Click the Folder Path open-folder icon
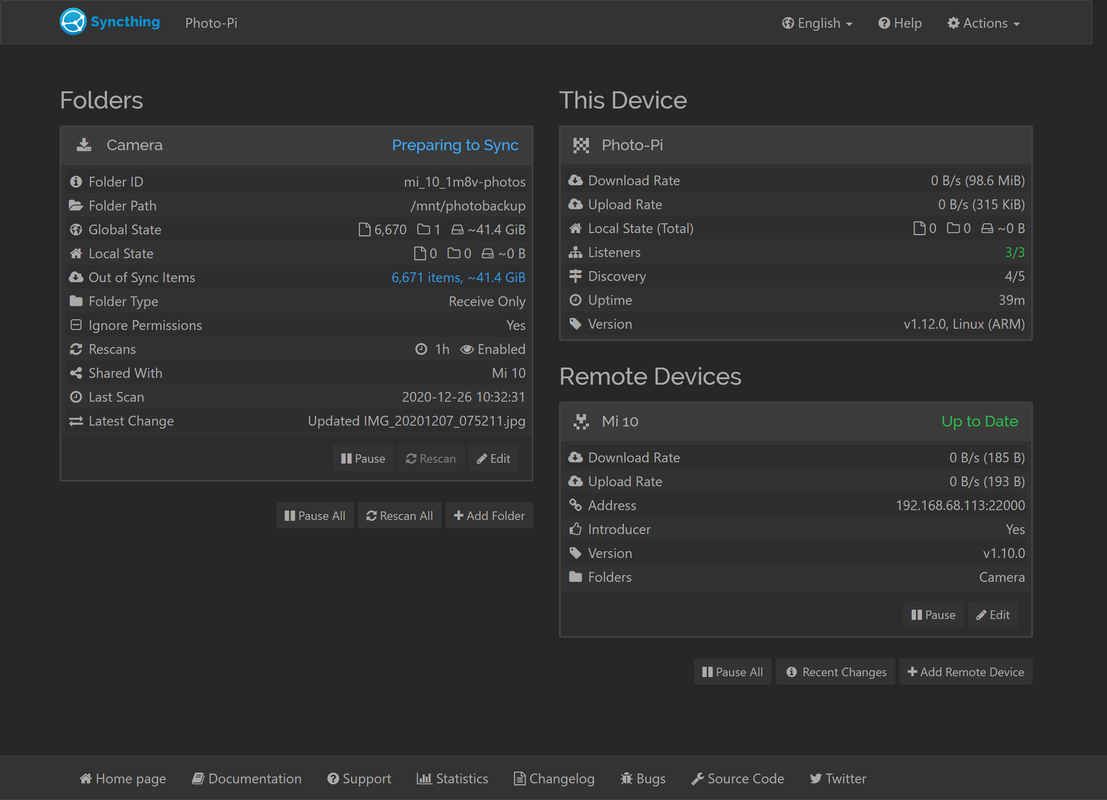This screenshot has width=1107, height=800. coord(76,205)
